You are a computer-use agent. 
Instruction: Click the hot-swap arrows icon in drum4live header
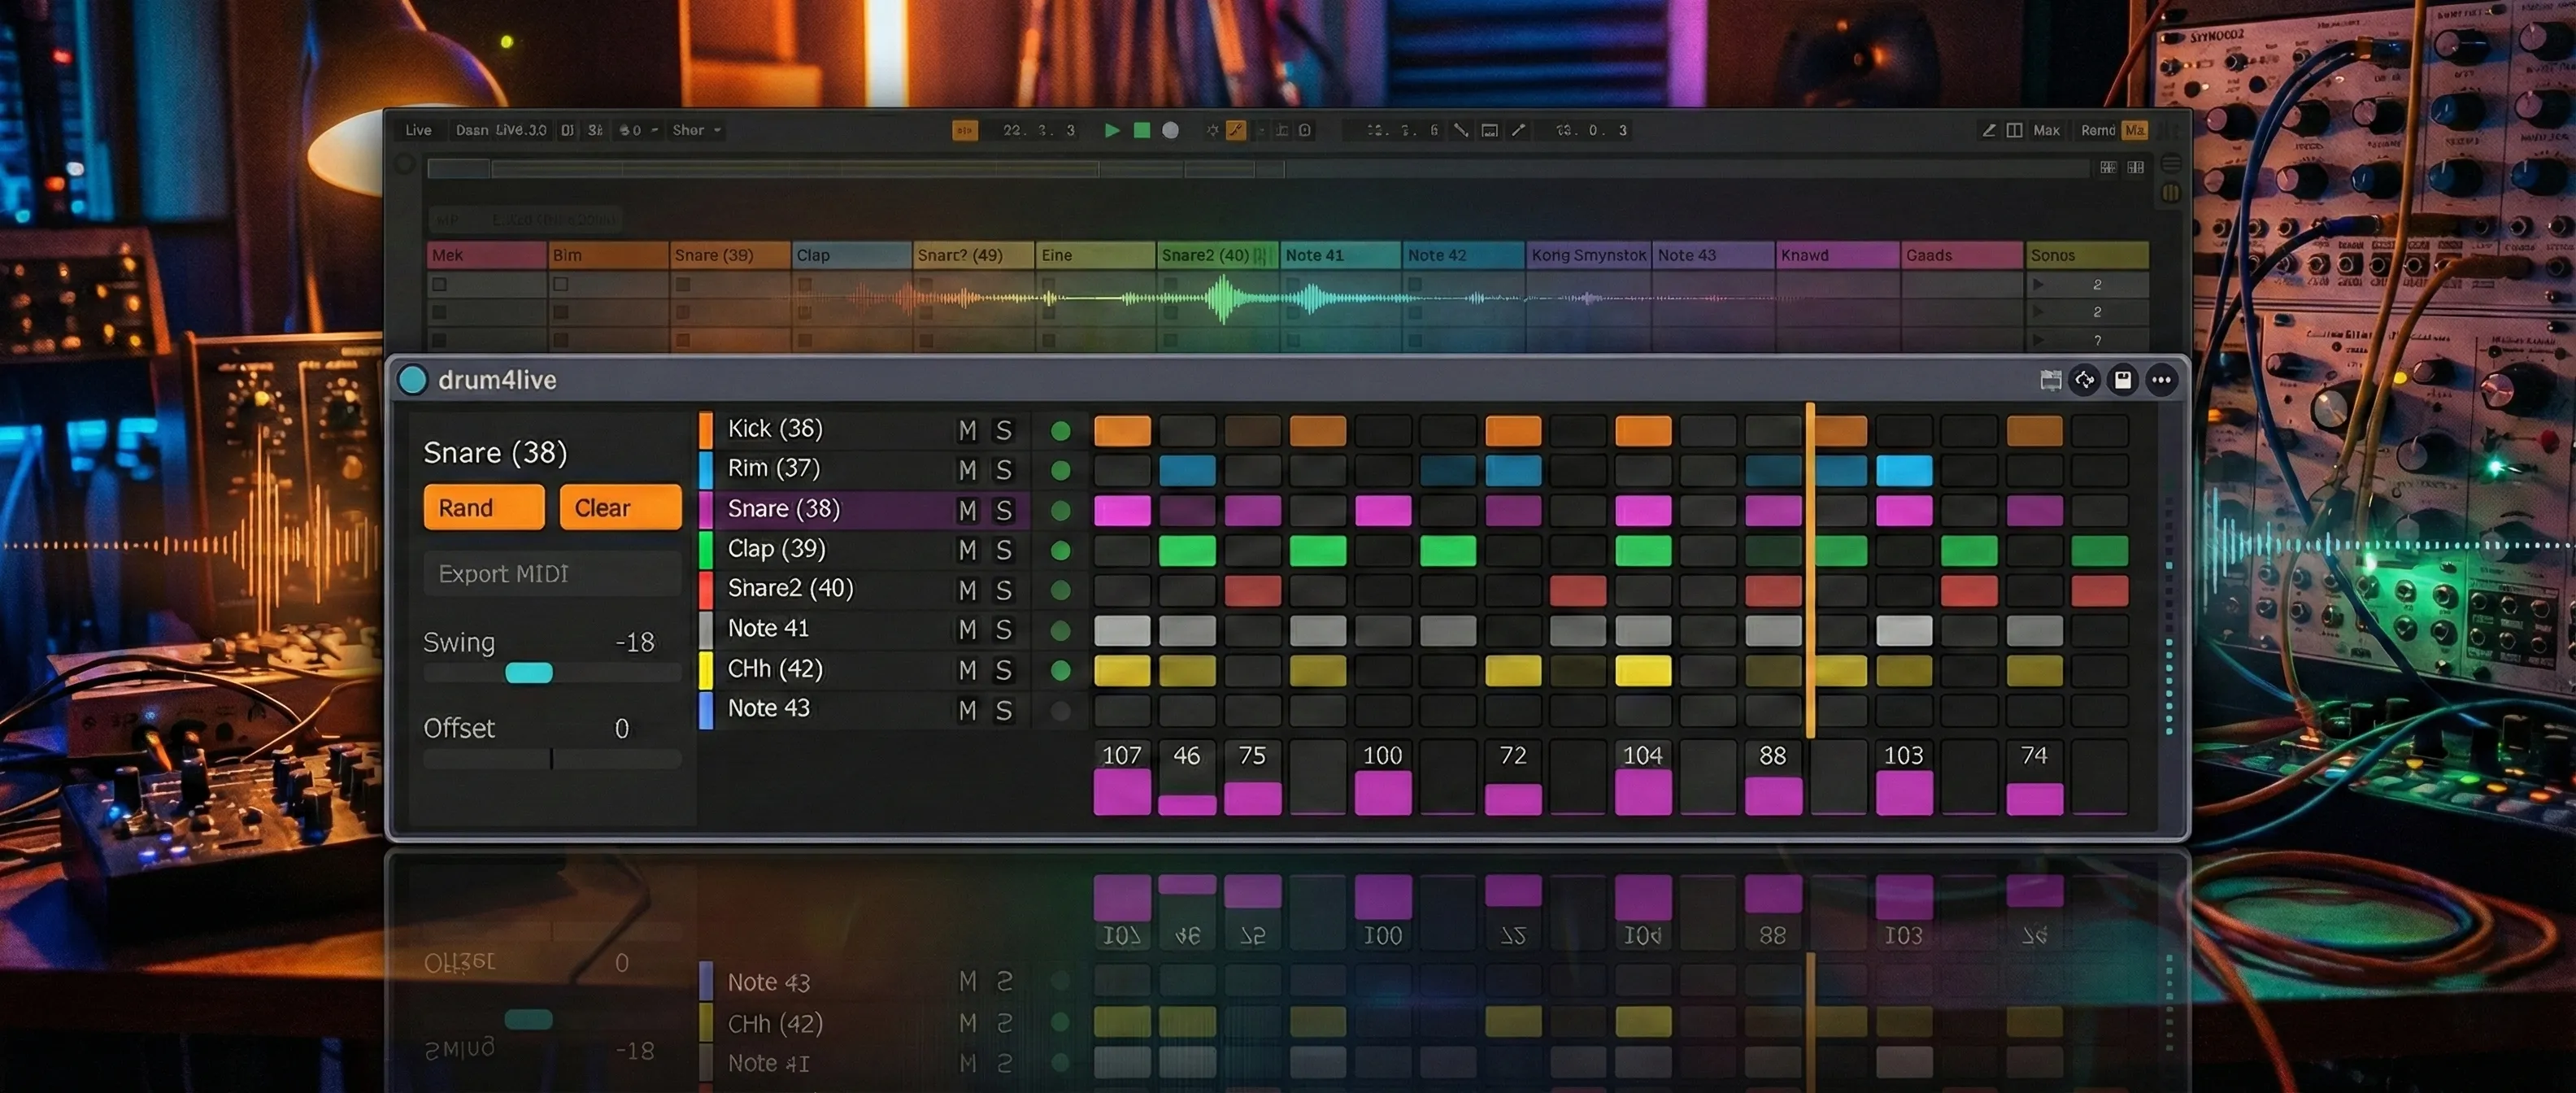pos(2085,380)
